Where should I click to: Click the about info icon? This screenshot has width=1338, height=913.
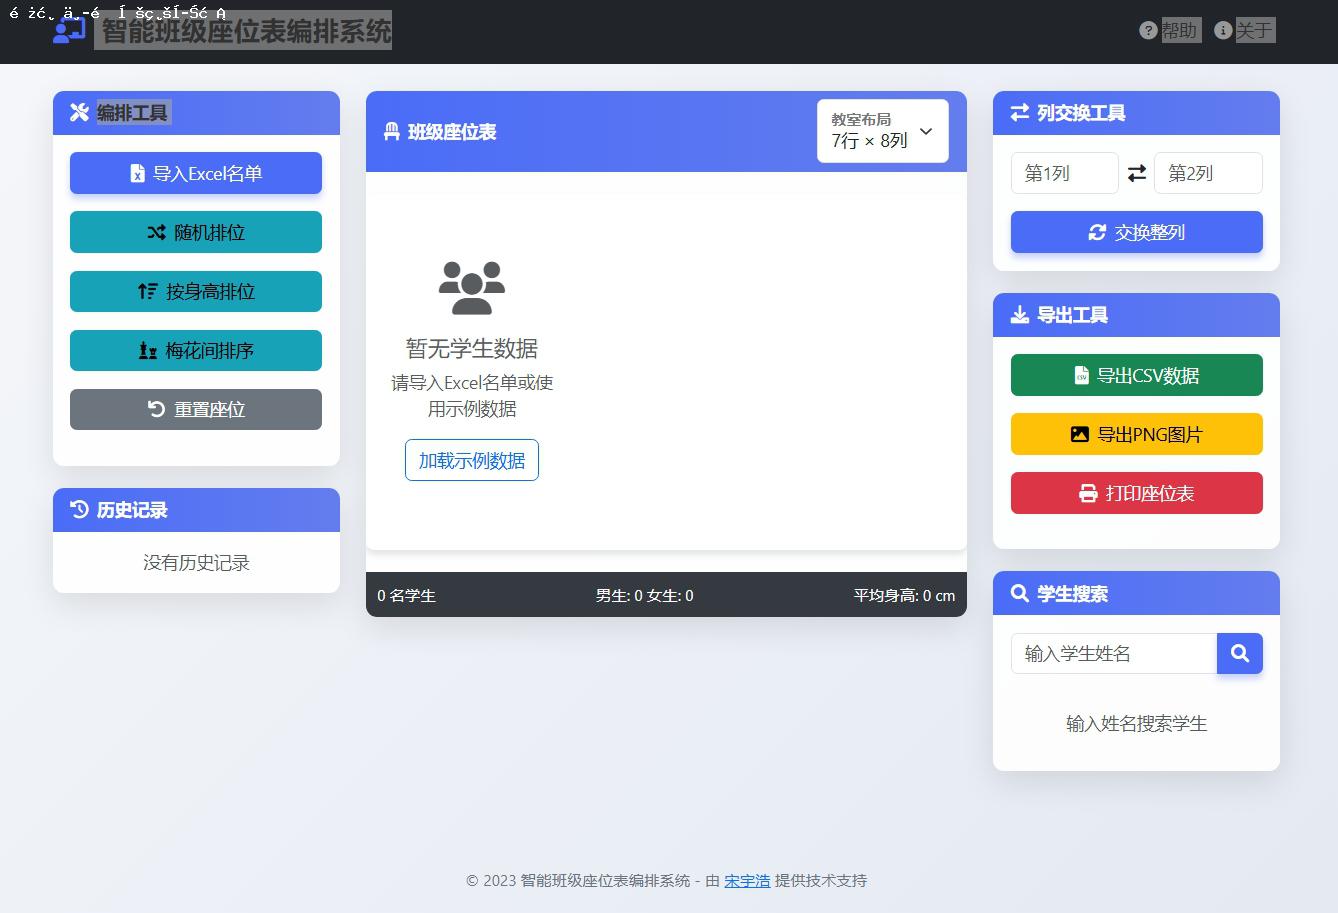click(1222, 30)
